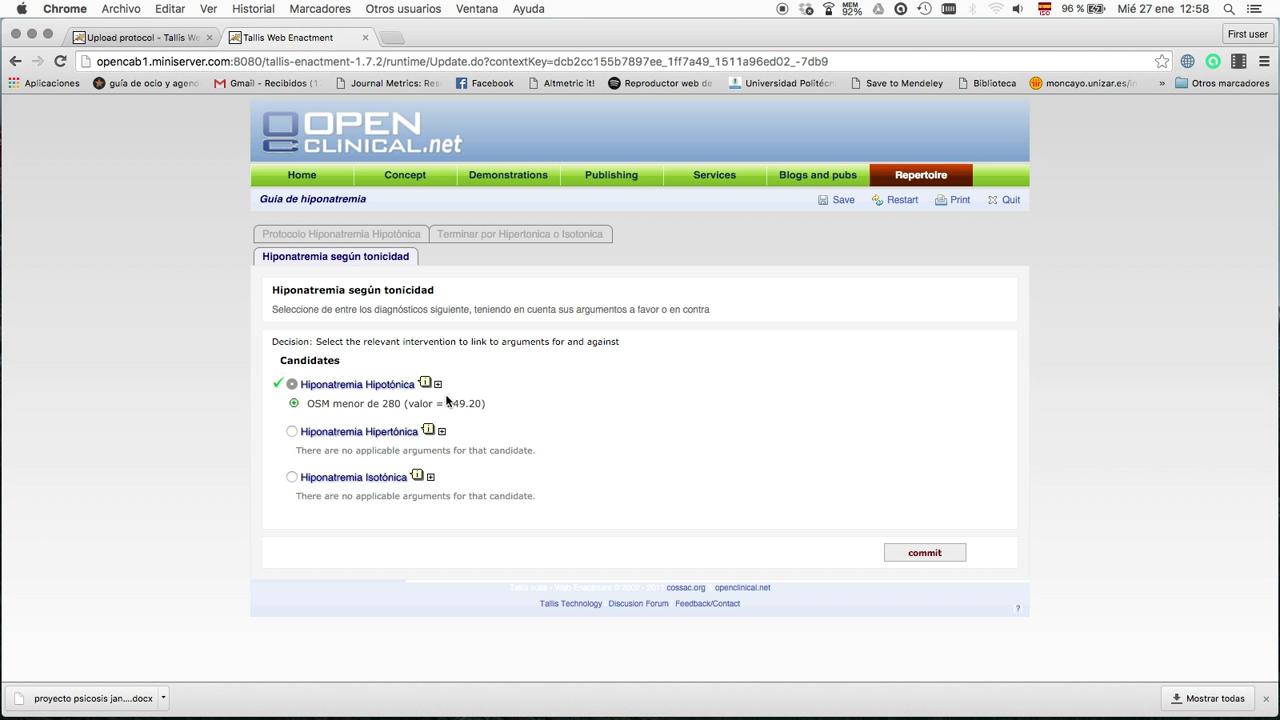The image size is (1280, 720).
Task: Expand the Hiponatremia Hipertónica plus box
Action: tap(442, 432)
